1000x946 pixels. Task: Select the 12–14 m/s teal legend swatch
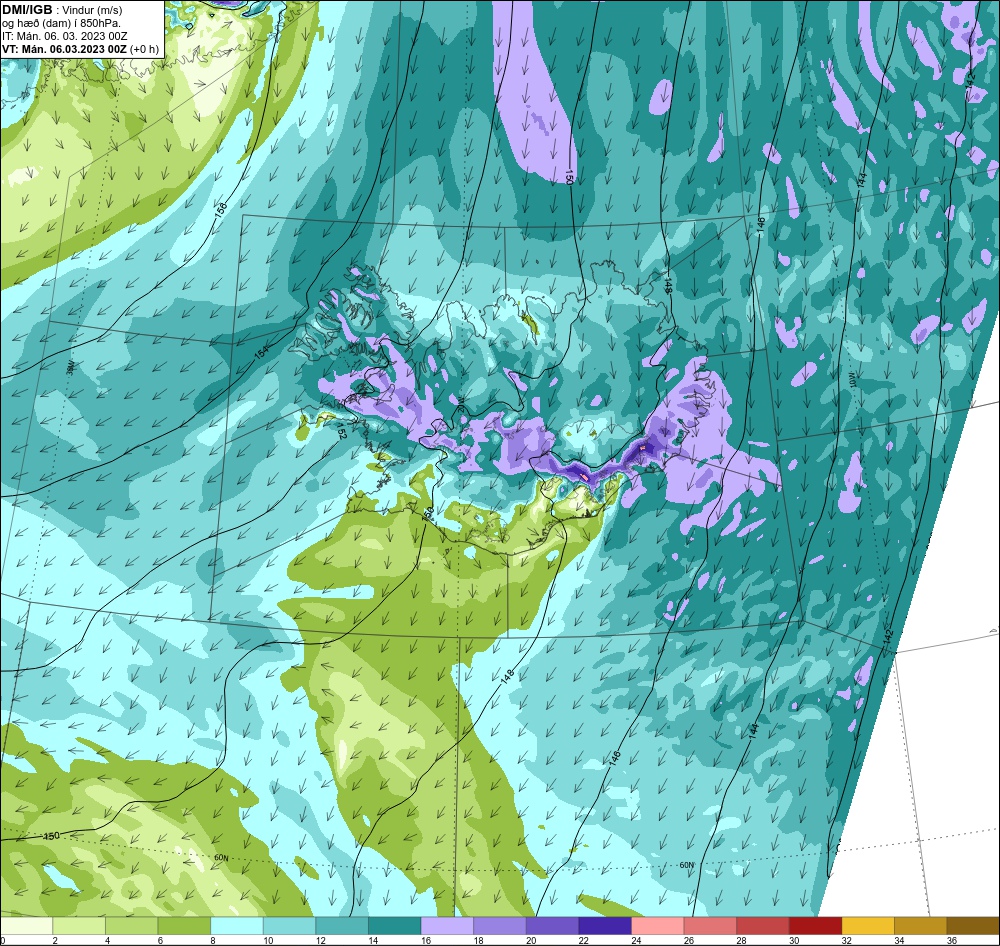(342, 926)
